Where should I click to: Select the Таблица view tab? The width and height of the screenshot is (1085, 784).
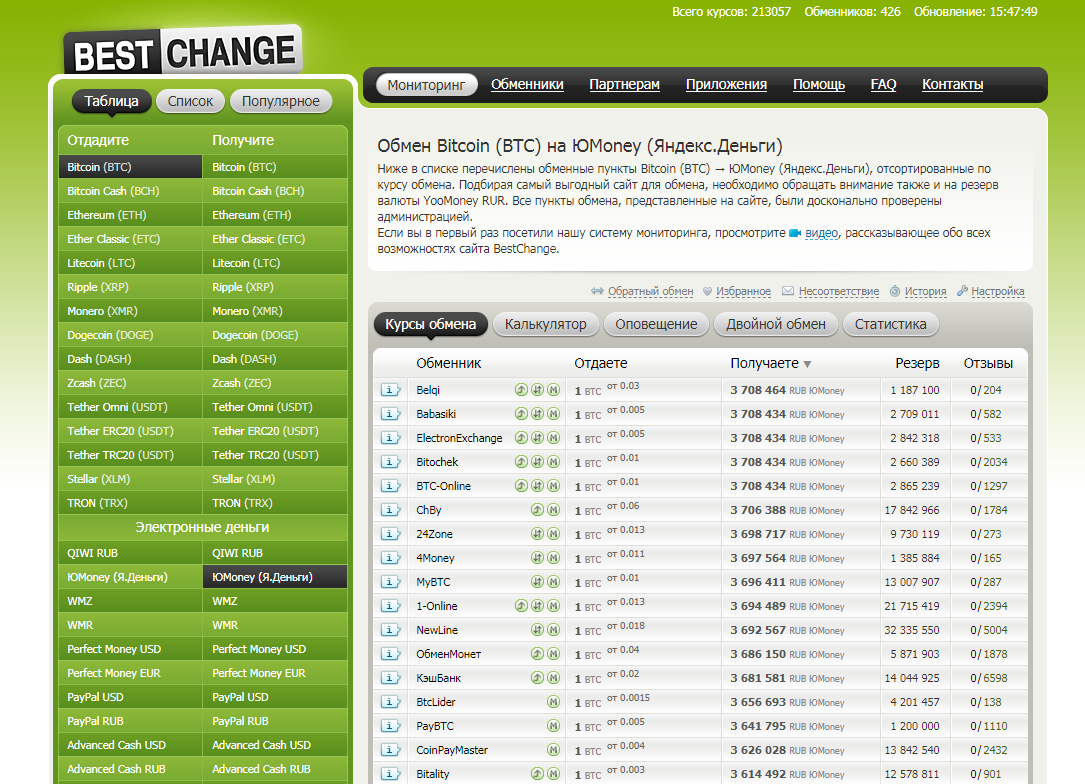[111, 101]
